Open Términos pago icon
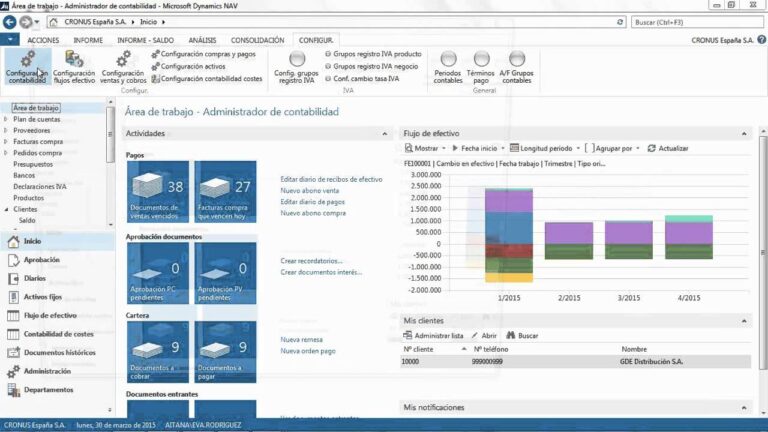Viewport: 768px width, 432px height. tap(481, 67)
